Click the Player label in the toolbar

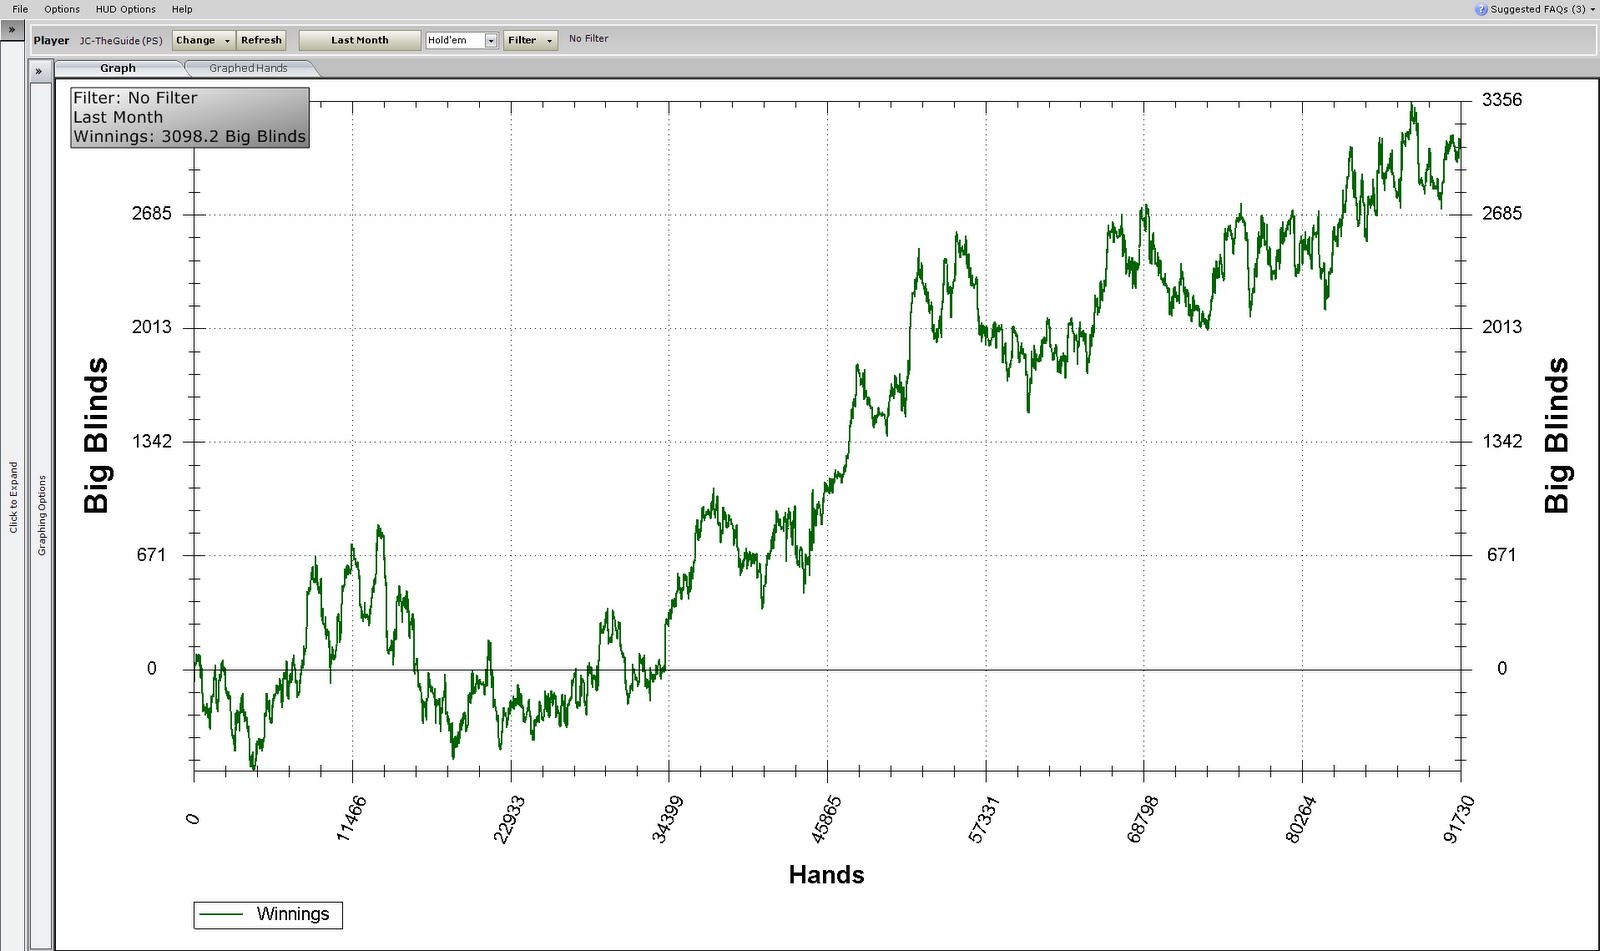(51, 41)
